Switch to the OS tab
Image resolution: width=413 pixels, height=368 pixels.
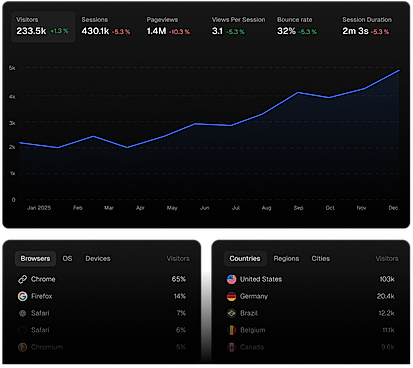pyautogui.click(x=67, y=259)
